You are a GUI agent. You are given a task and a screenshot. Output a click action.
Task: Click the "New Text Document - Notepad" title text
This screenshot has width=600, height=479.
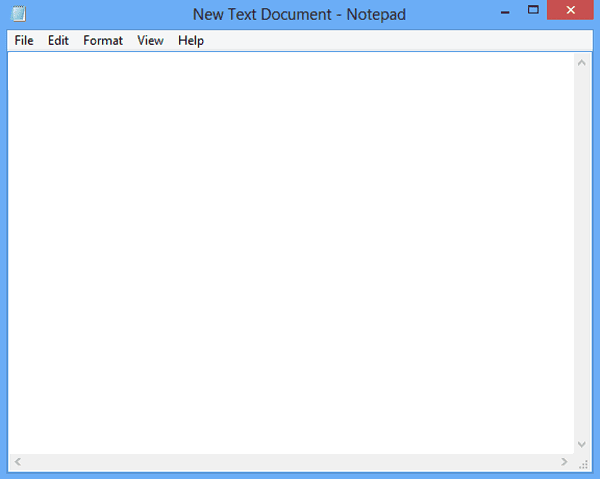[299, 14]
